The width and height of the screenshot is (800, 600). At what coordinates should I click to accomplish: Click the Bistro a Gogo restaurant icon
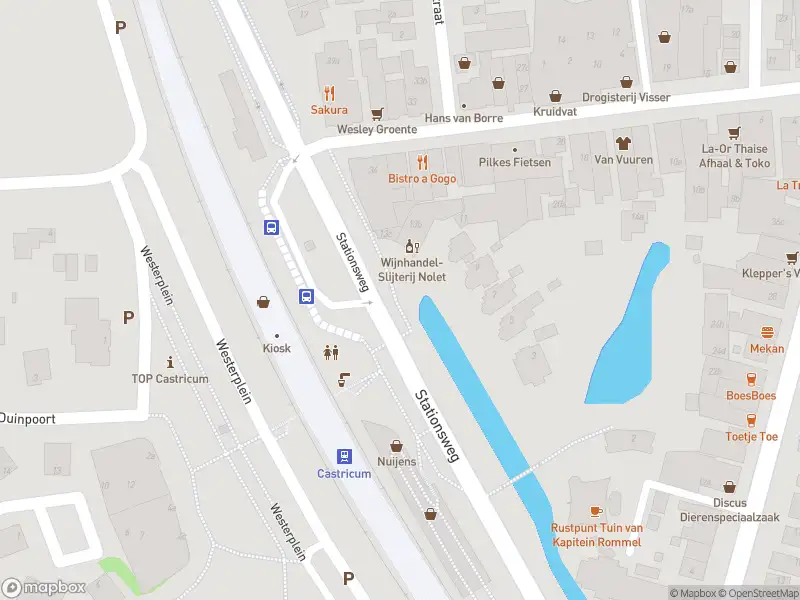pos(422,162)
